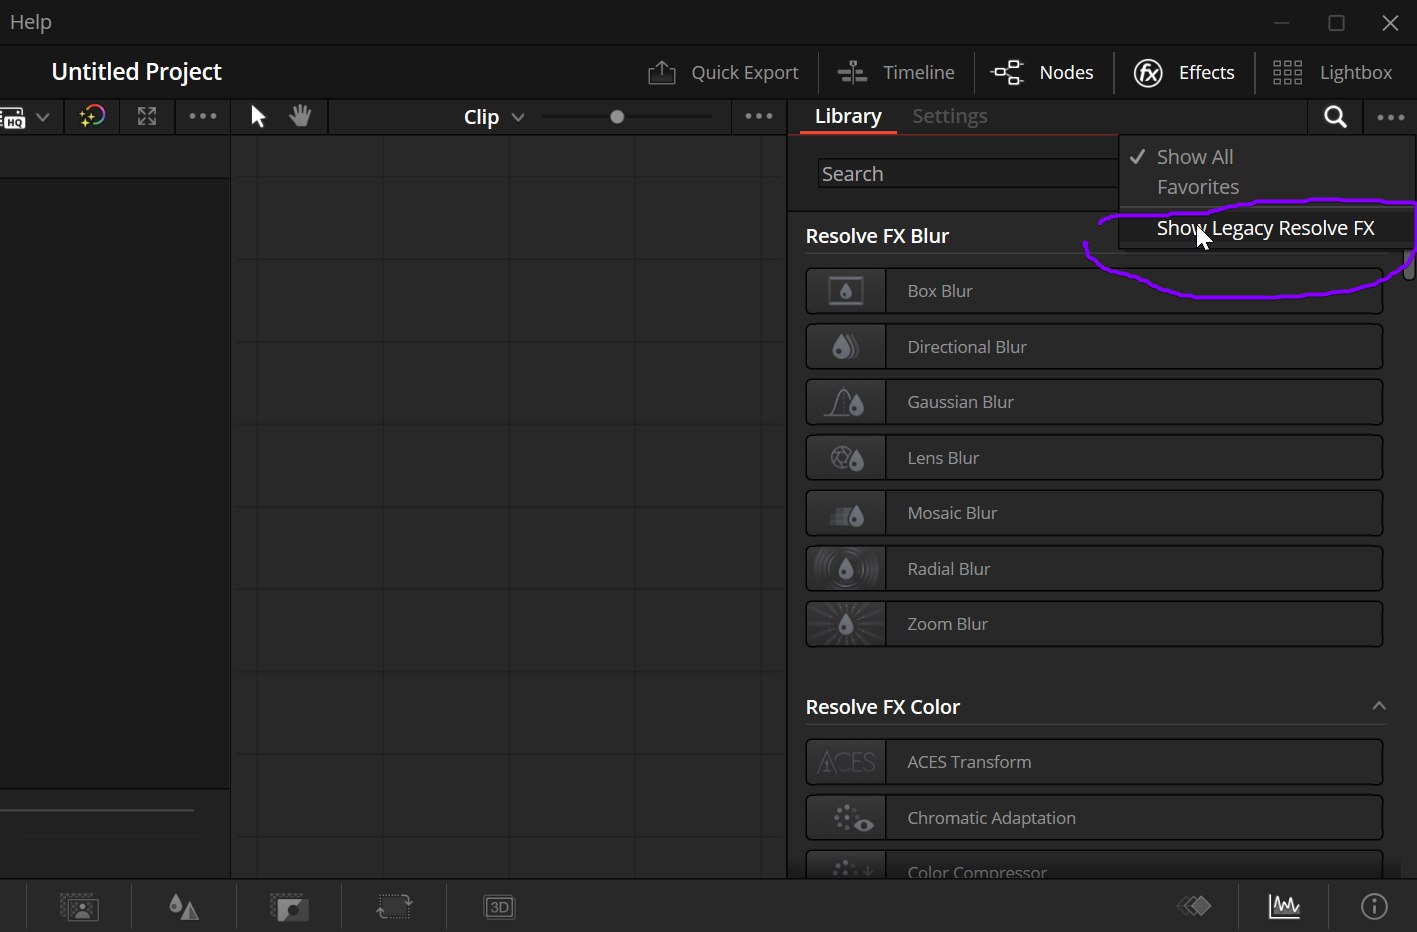This screenshot has height=932, width=1417.
Task: Click the Chromatic Adaptation icon
Action: click(846, 818)
